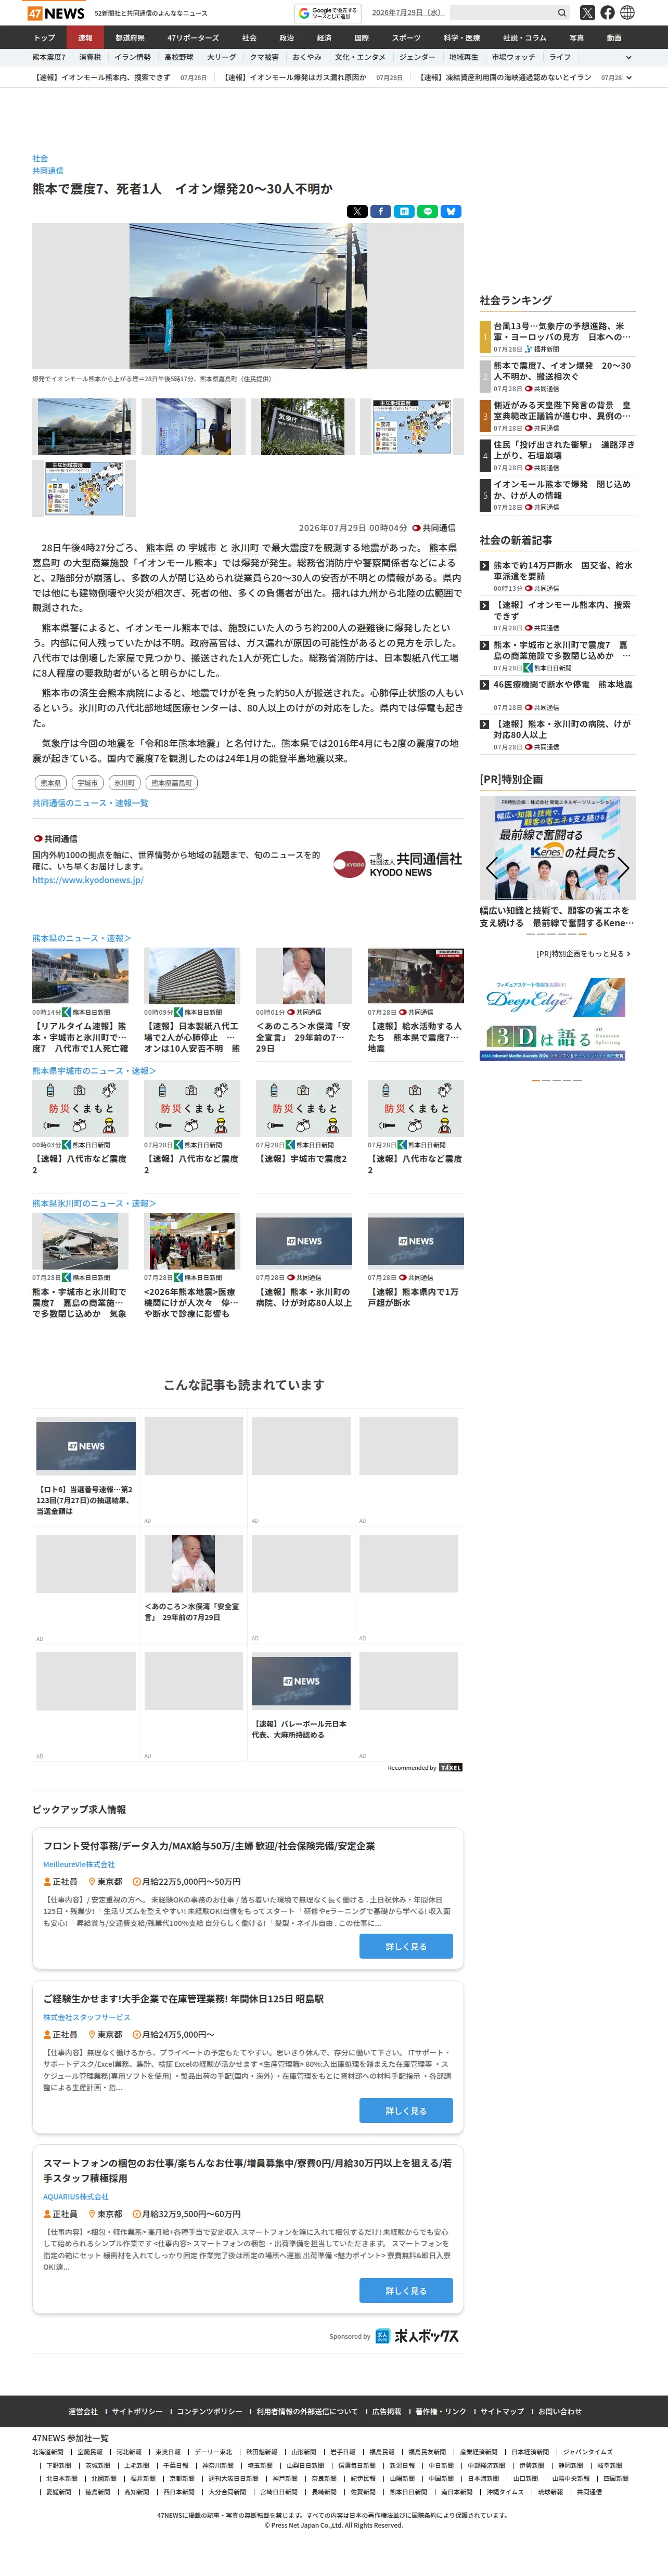Image resolution: width=668 pixels, height=2576 pixels.
Task: Click the 熊本県 tag
Action: tap(50, 783)
